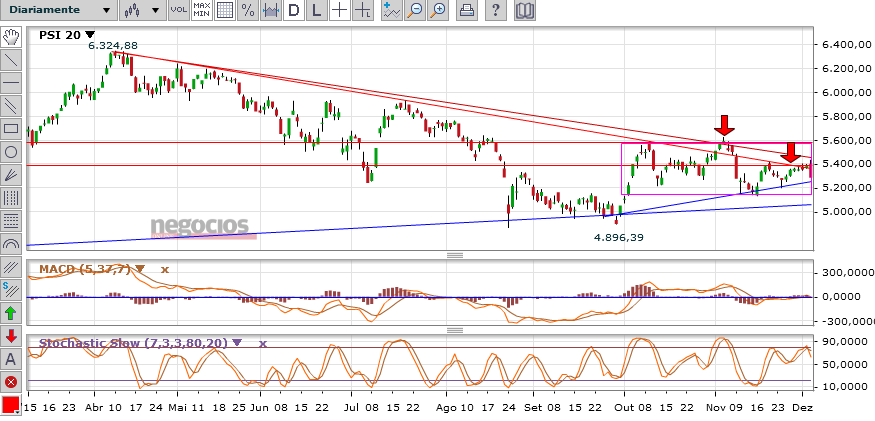Toggle the MAX MIN labels button
875x421 pixels.
tap(201, 9)
